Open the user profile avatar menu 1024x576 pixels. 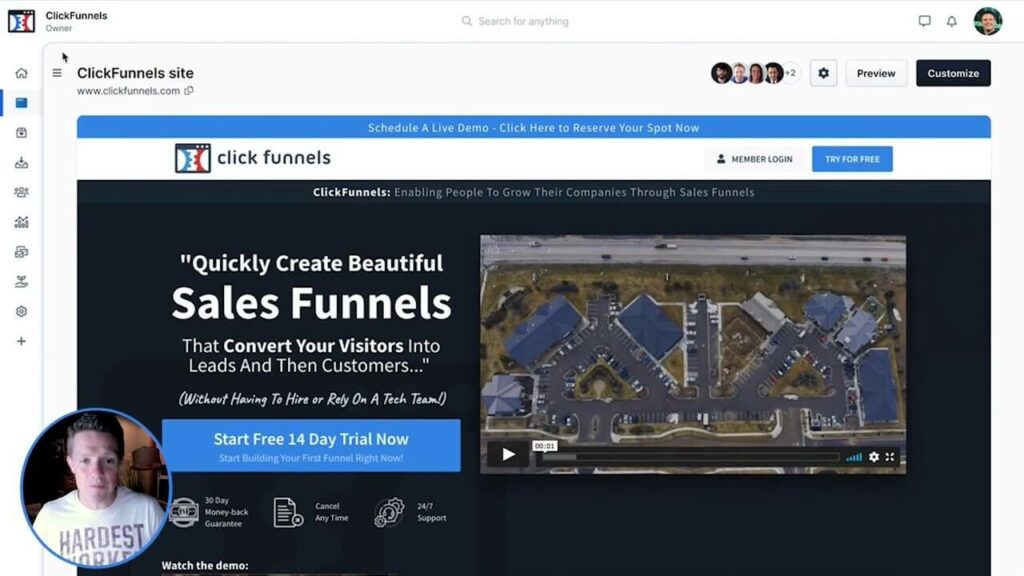pyautogui.click(x=987, y=21)
